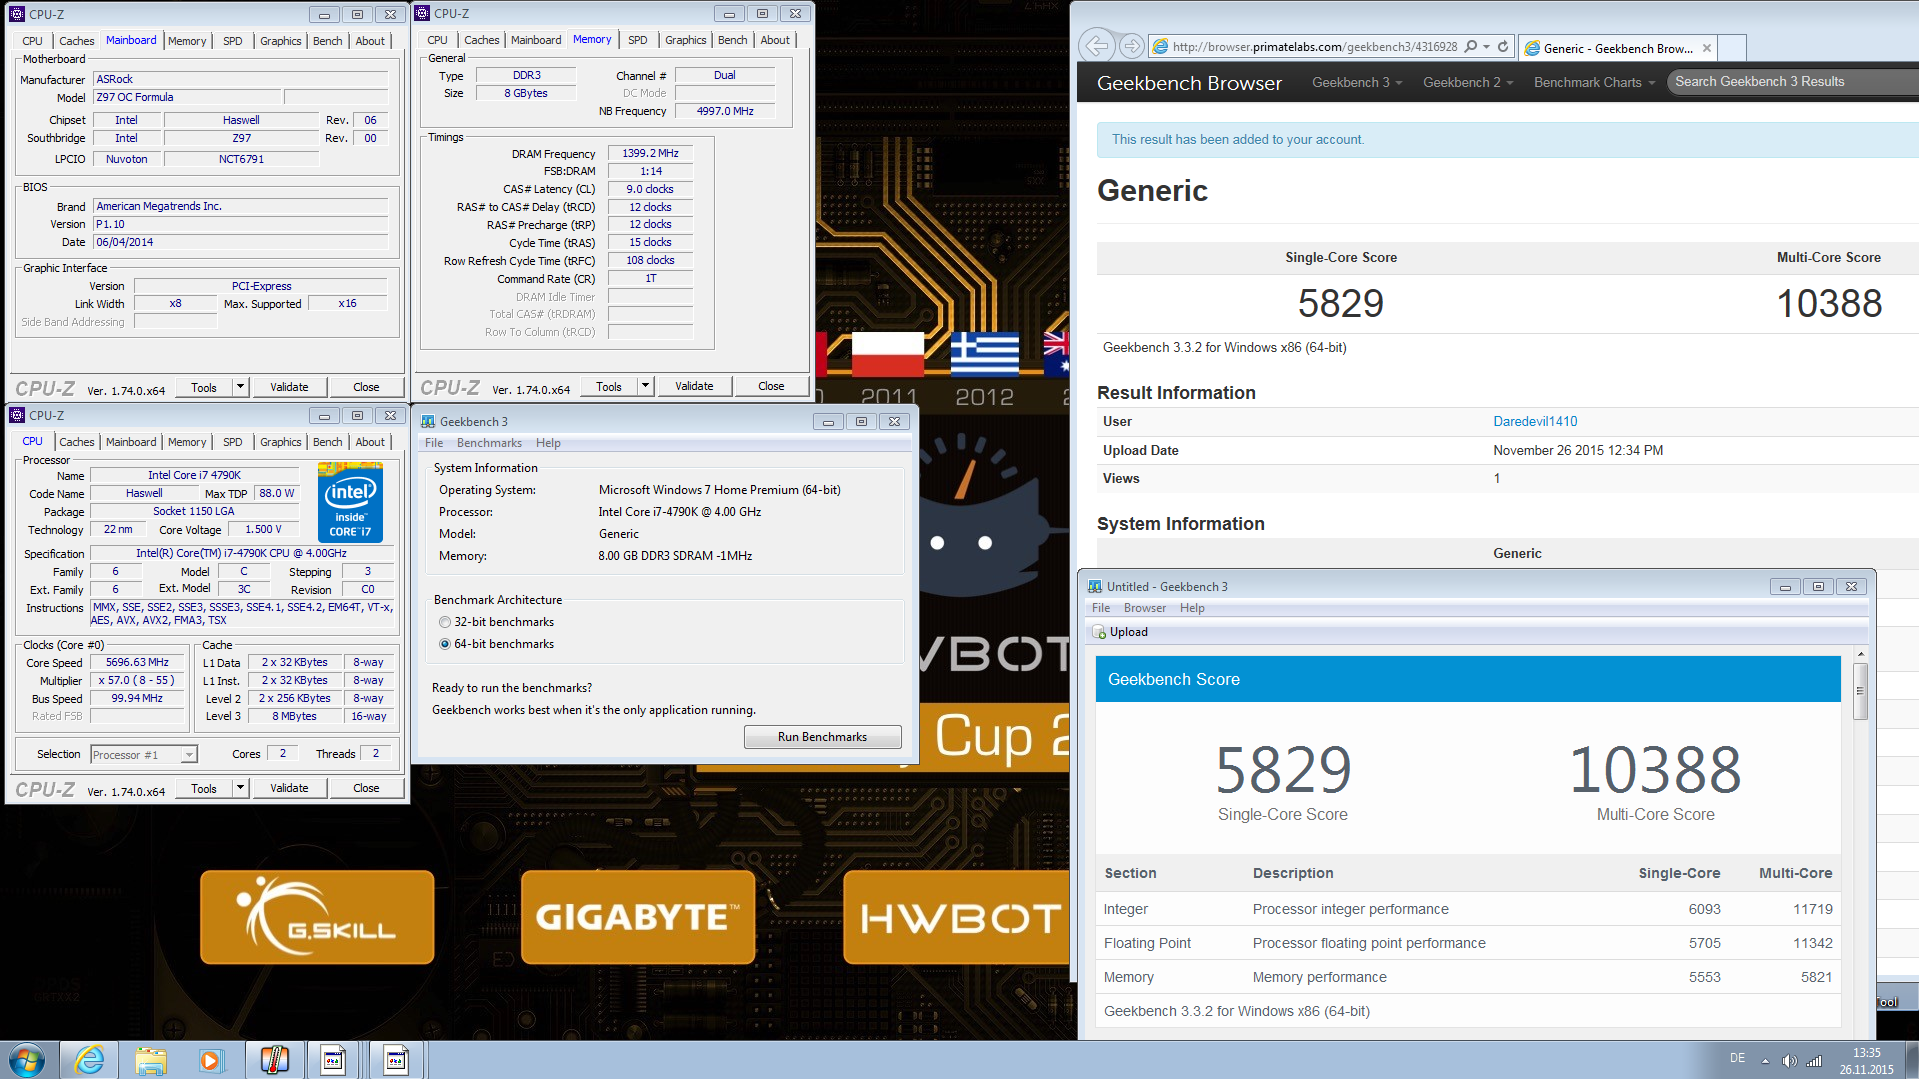Refresh the Geekbench Browser page

[x=1503, y=47]
